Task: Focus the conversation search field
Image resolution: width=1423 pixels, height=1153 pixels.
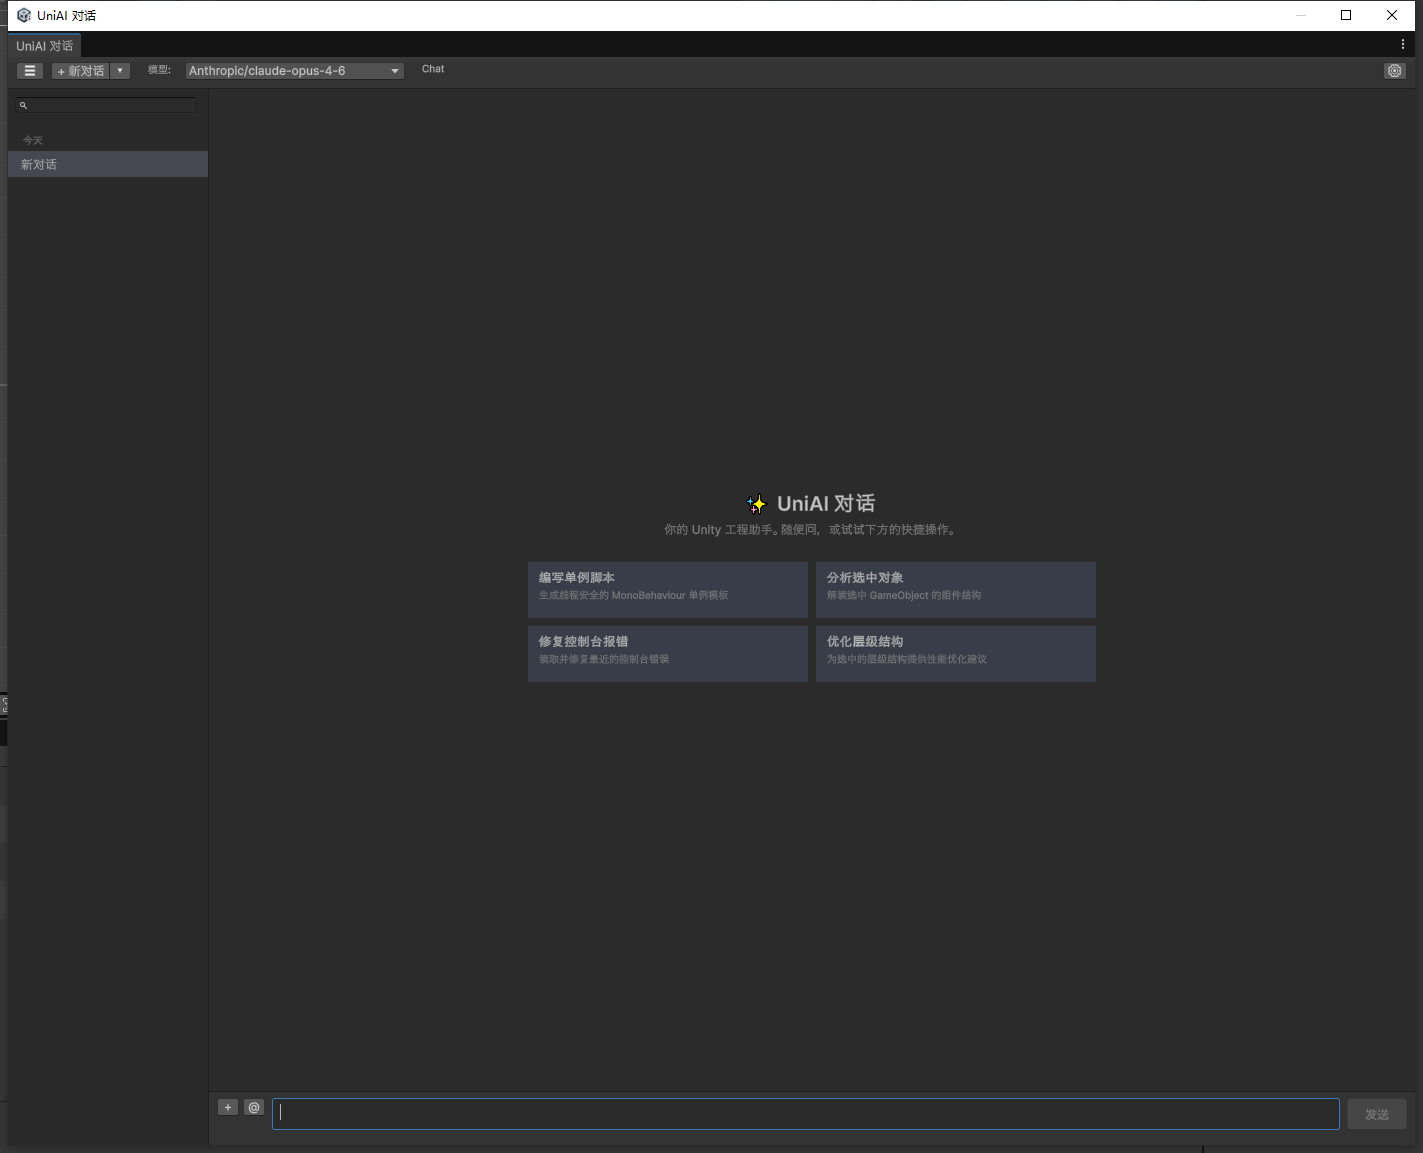Action: point(107,105)
